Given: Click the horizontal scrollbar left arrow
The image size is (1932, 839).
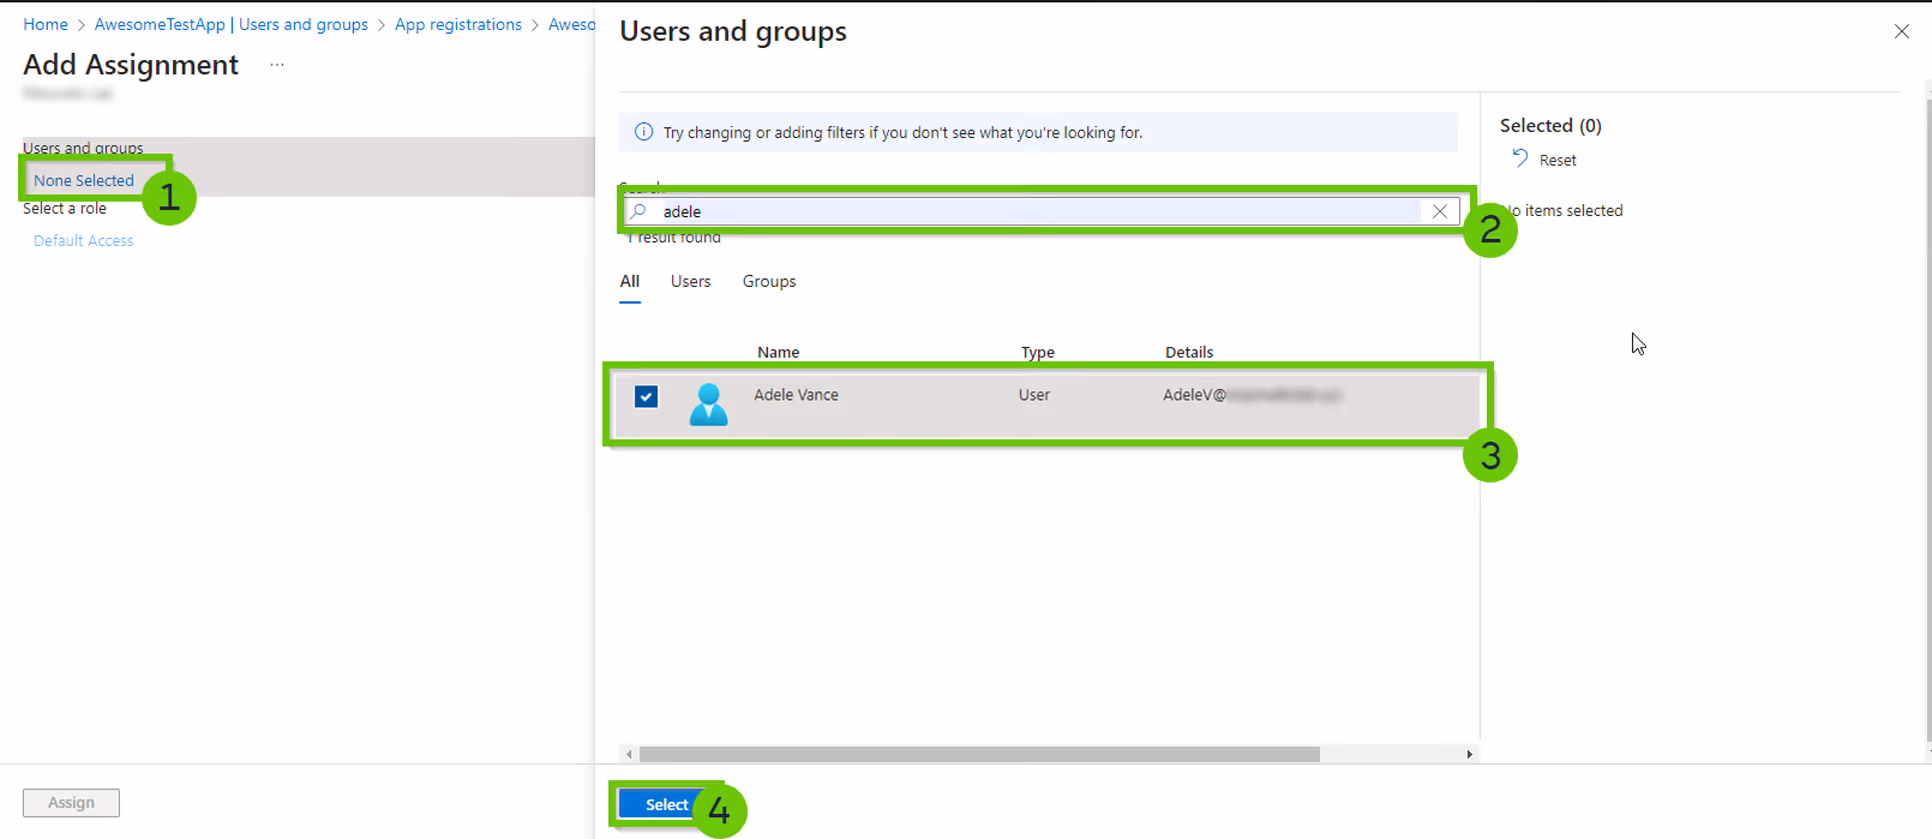Looking at the screenshot, I should pos(628,754).
